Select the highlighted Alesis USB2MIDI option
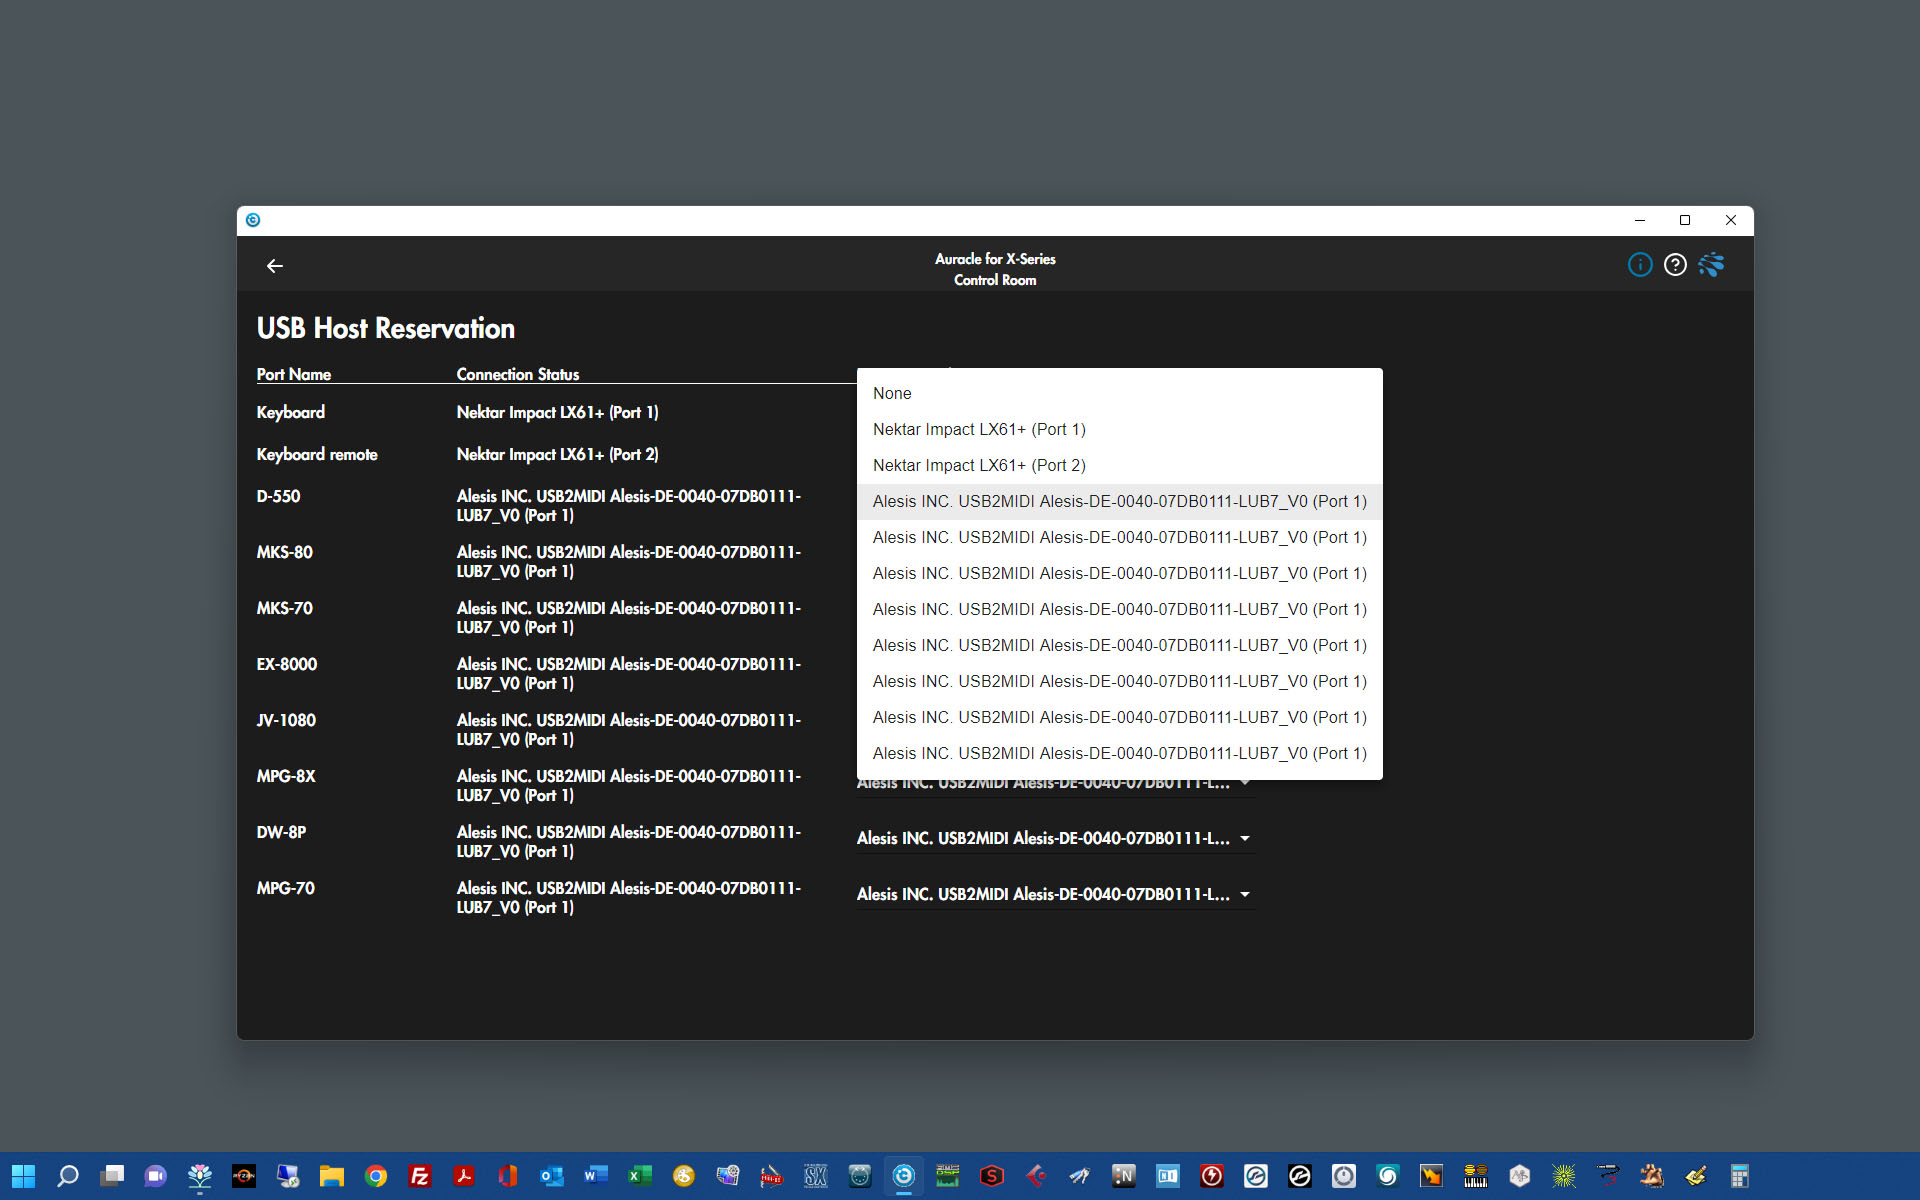Image resolution: width=1920 pixels, height=1200 pixels. (1119, 502)
